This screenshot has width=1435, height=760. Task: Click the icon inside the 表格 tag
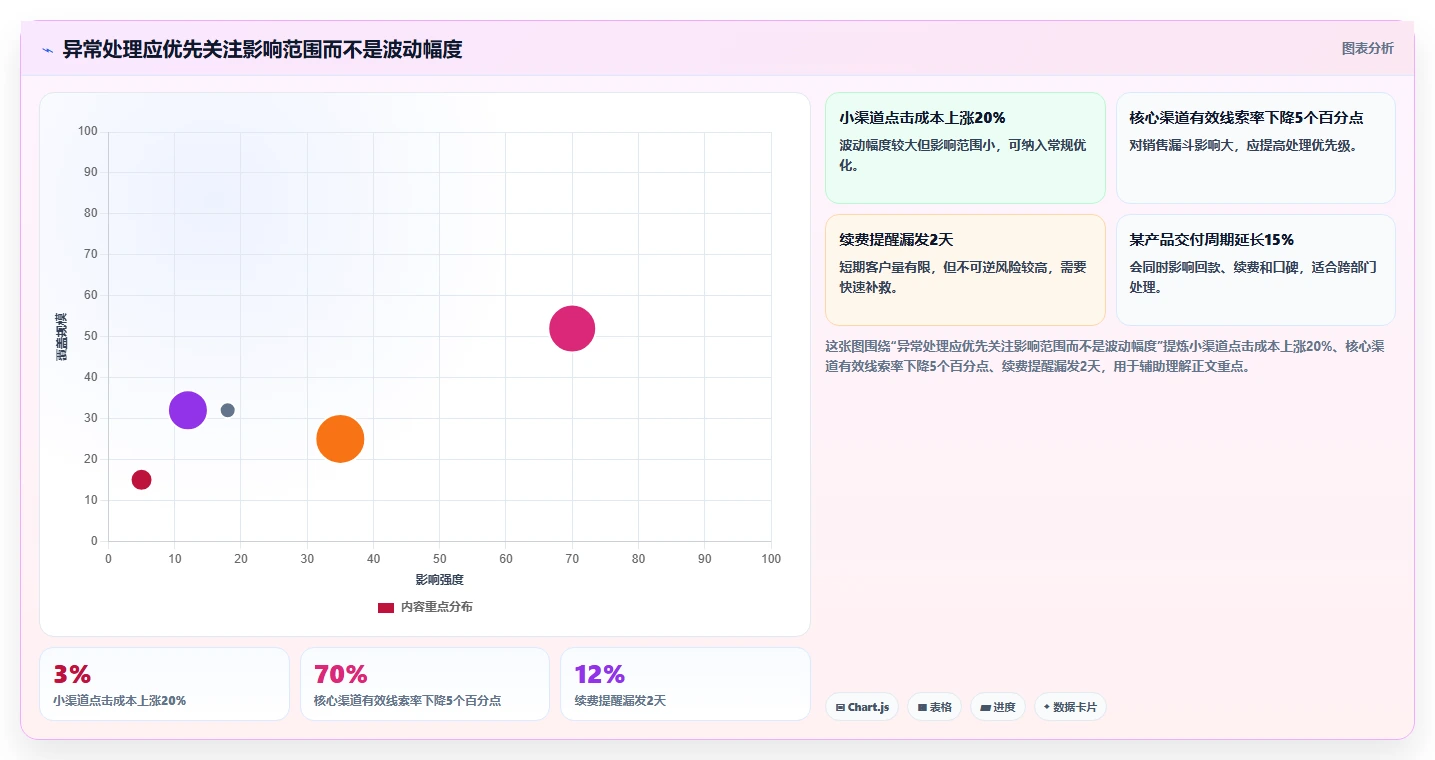coord(922,707)
